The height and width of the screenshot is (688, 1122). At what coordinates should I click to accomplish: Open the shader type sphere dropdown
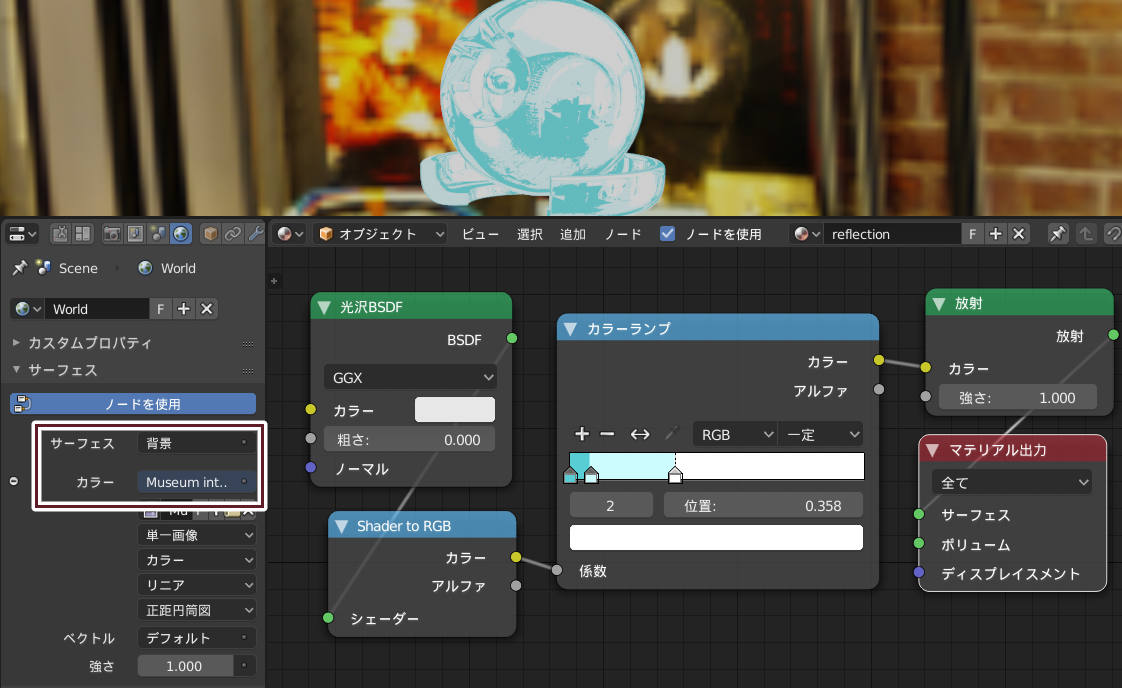tap(290, 233)
